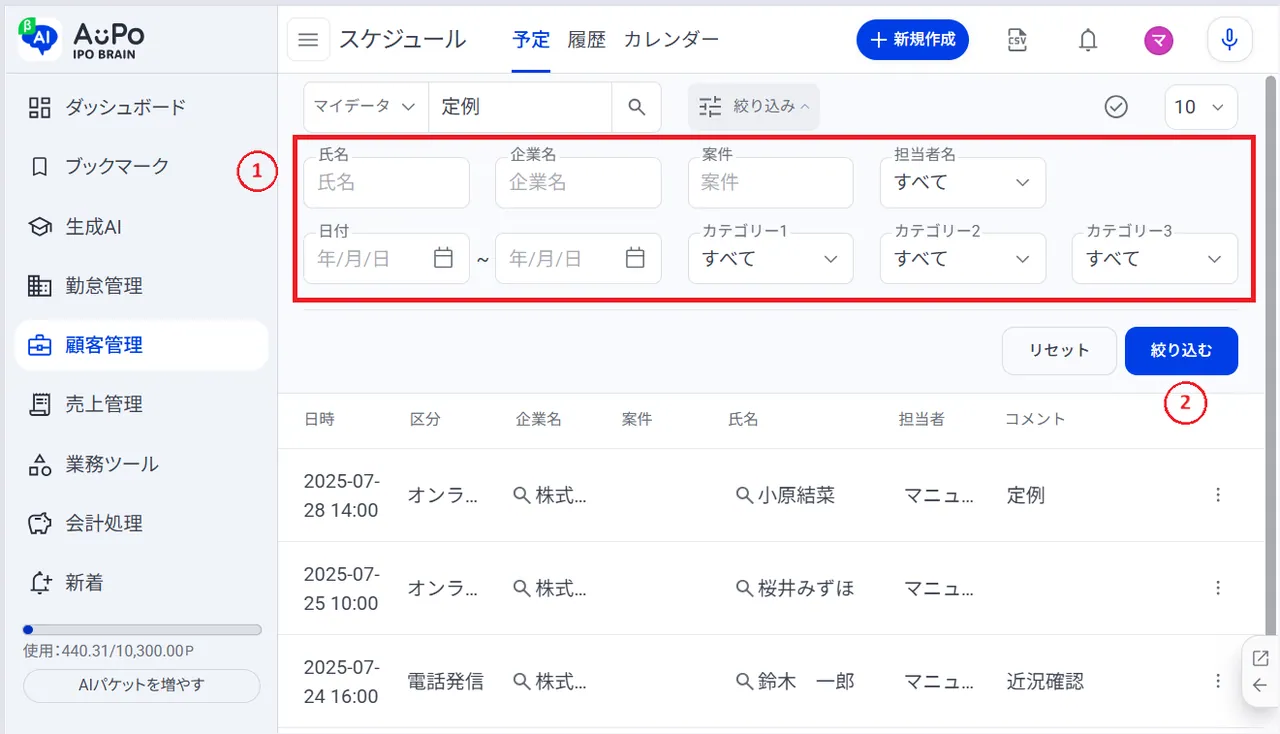This screenshot has height=734, width=1280.
Task: Change the page size dropdown showing 10
Action: click(1201, 107)
